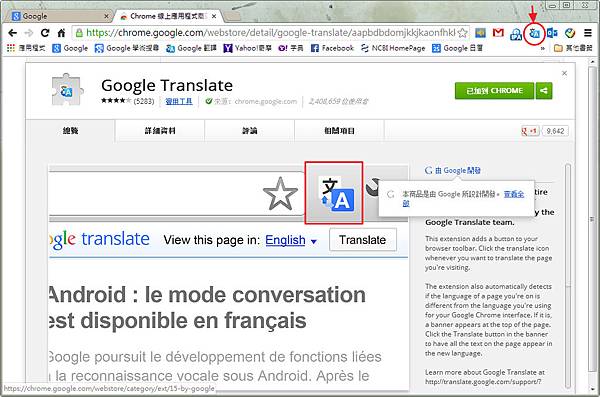Open the Yahoo! bookmark
The image size is (600, 397).
[x=247, y=48]
